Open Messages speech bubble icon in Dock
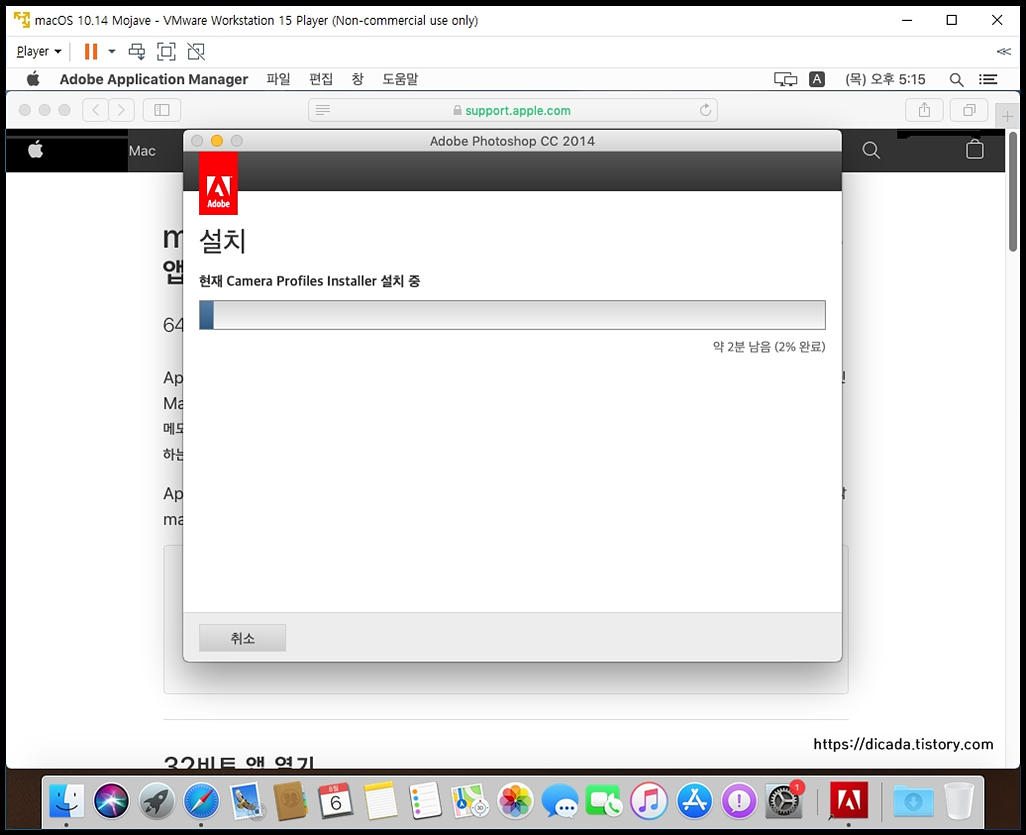Viewport: 1026px width, 835px height. pyautogui.click(x=559, y=801)
